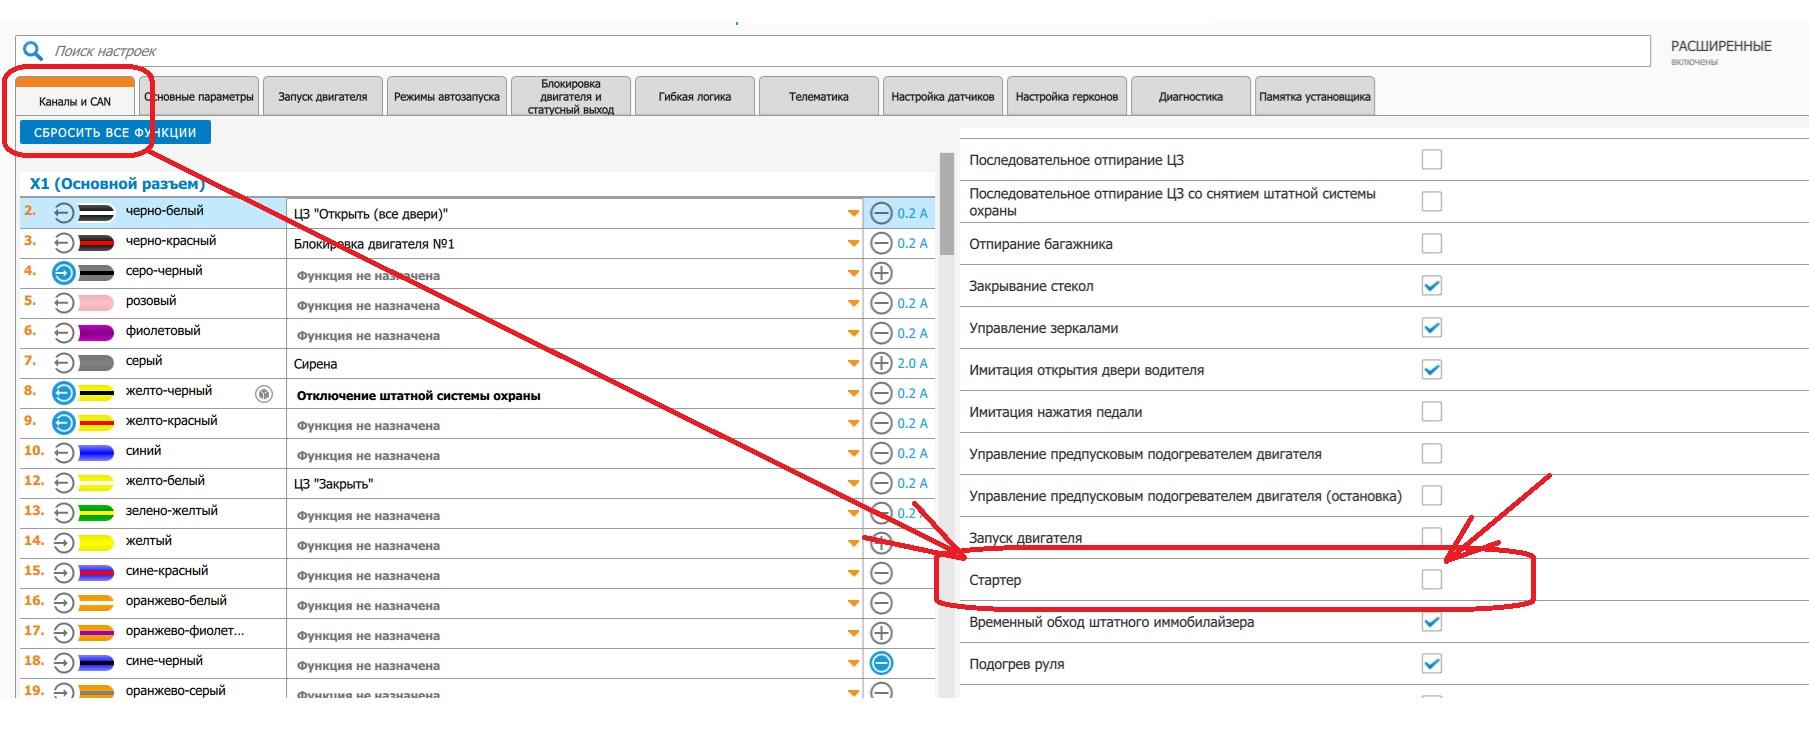Viewport: 1809px width, 745px height.
Task: Click minus current icon in черно-белый row
Action: (881, 213)
